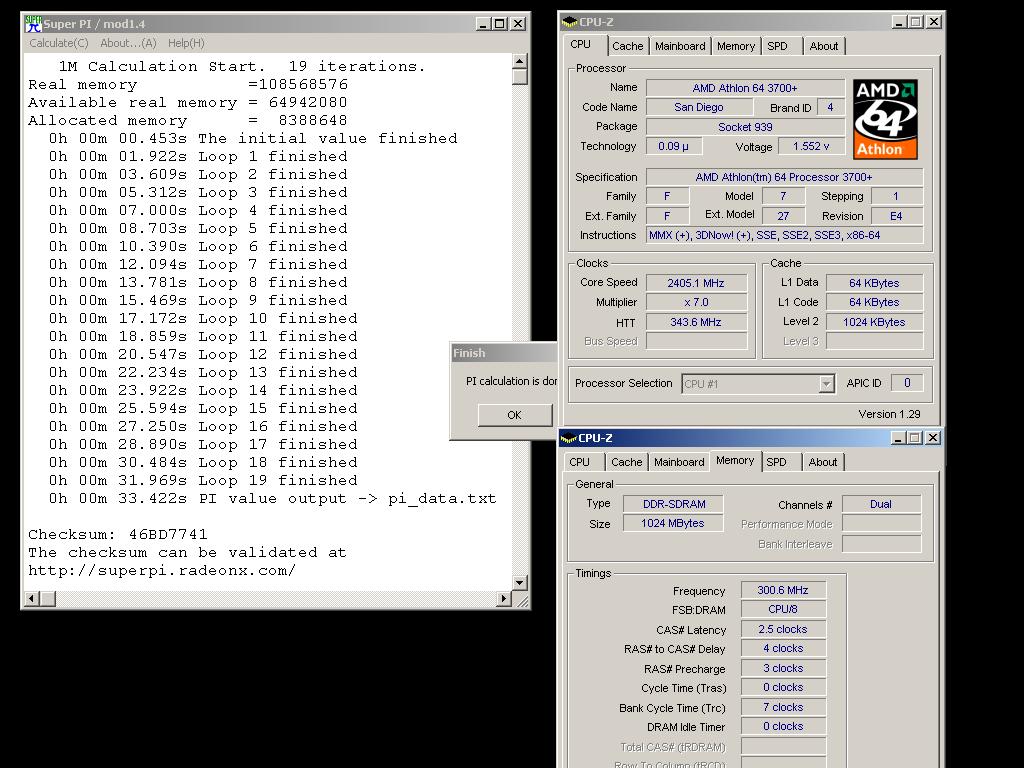The width and height of the screenshot is (1024, 768).
Task: Click the PI value output -> pi_data.txt line
Action: click(x=272, y=499)
